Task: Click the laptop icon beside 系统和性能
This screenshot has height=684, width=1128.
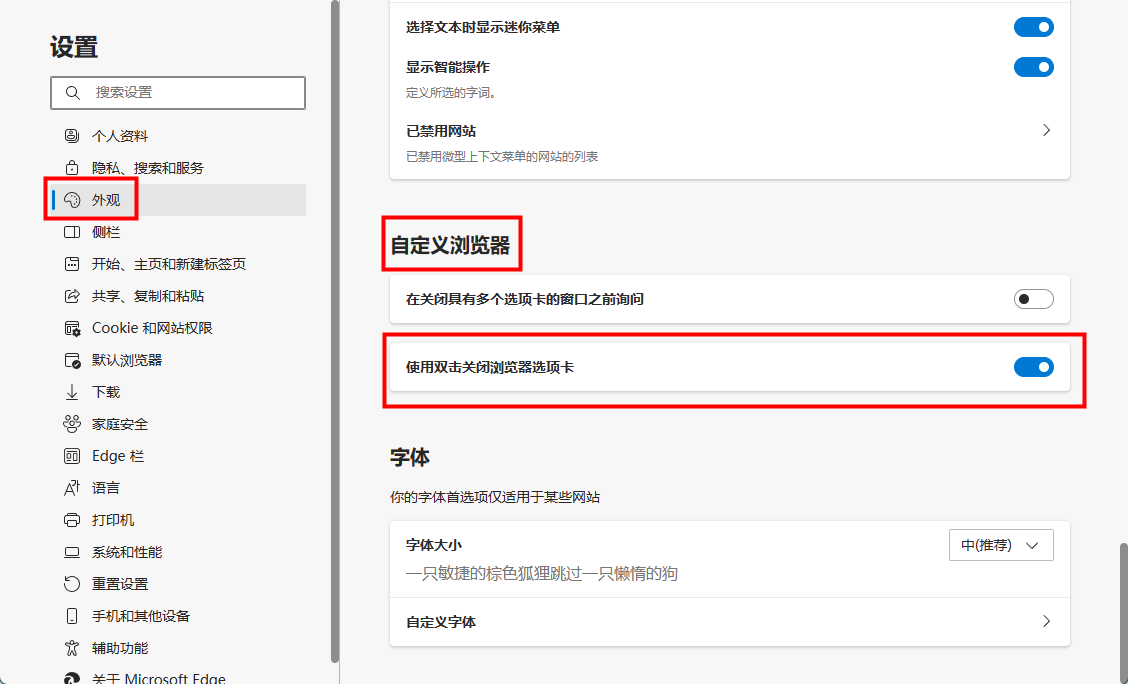Action: [x=72, y=552]
